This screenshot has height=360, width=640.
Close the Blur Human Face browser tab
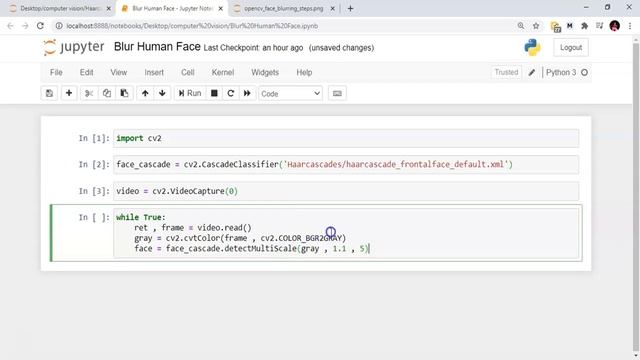(x=220, y=9)
